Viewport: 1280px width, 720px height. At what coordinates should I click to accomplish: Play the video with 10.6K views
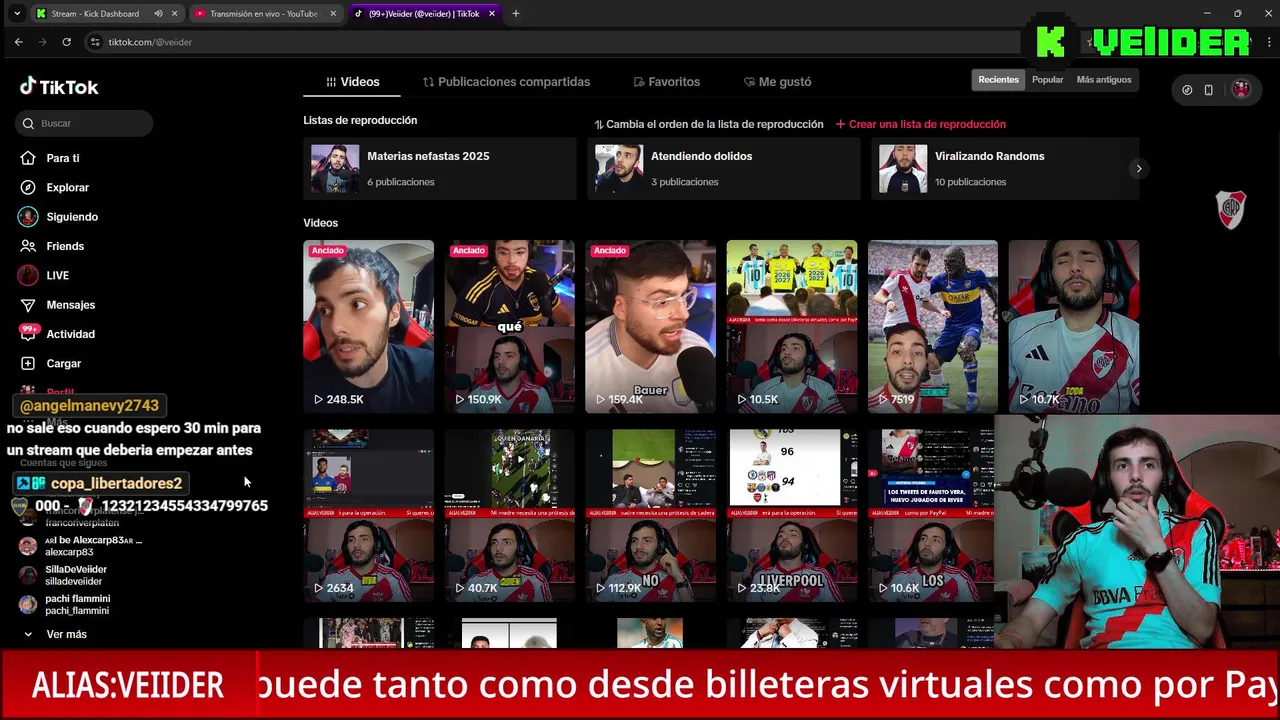[x=931, y=515]
